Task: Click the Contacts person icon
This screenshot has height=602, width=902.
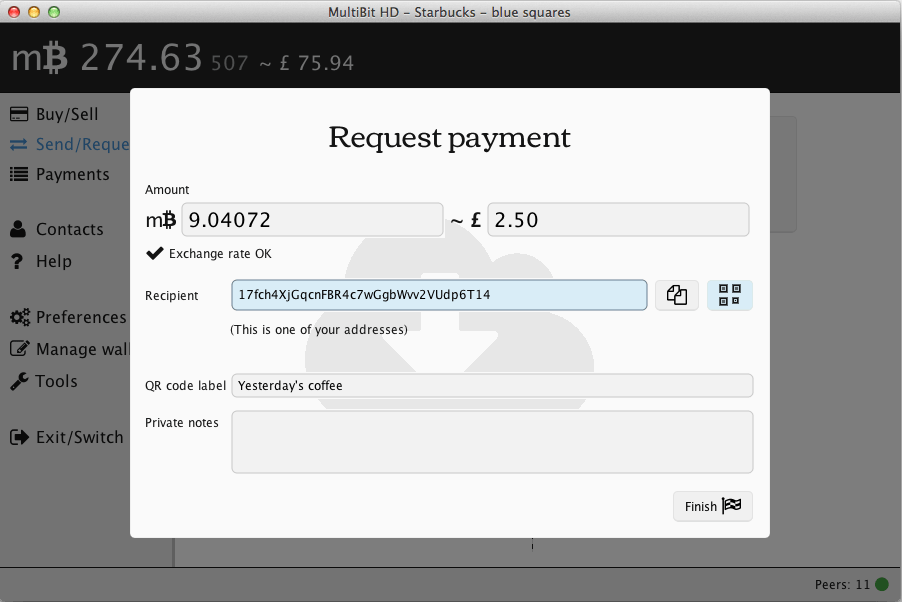Action: point(19,229)
